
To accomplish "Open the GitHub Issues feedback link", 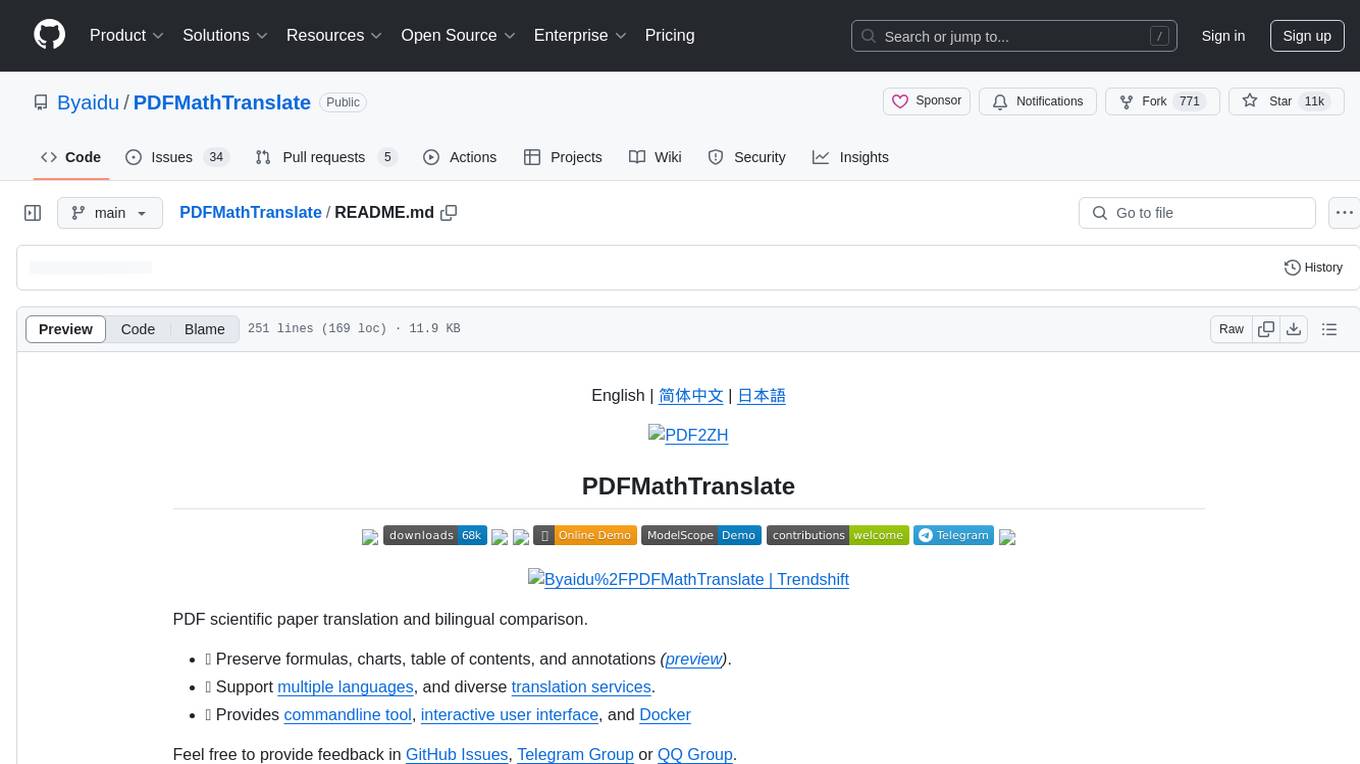I will pos(457,754).
